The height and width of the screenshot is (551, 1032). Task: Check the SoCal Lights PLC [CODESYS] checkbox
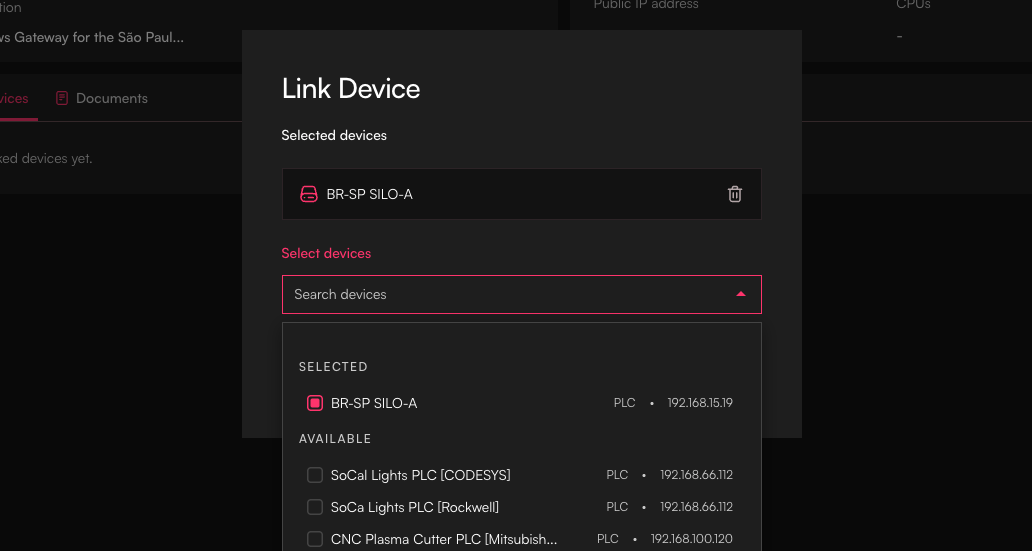[x=315, y=475]
